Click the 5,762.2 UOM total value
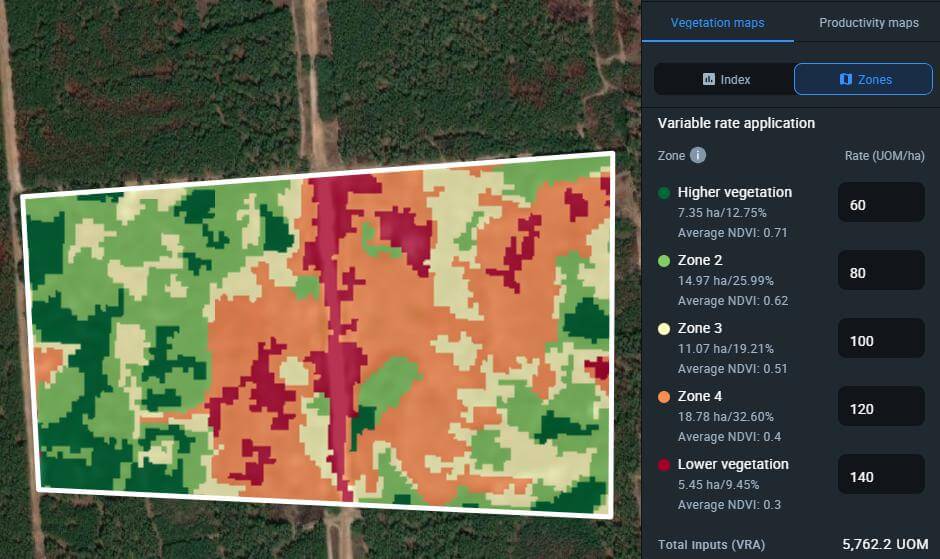This screenshot has width=940, height=559. tap(885, 544)
